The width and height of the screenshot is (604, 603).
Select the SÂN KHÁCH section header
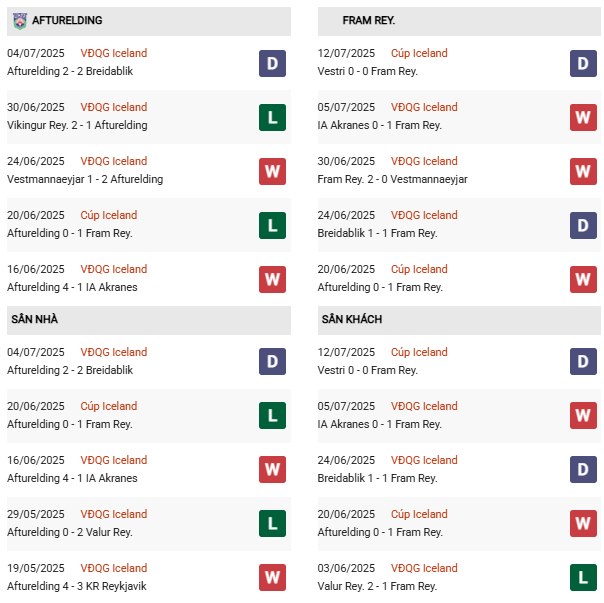pos(354,319)
